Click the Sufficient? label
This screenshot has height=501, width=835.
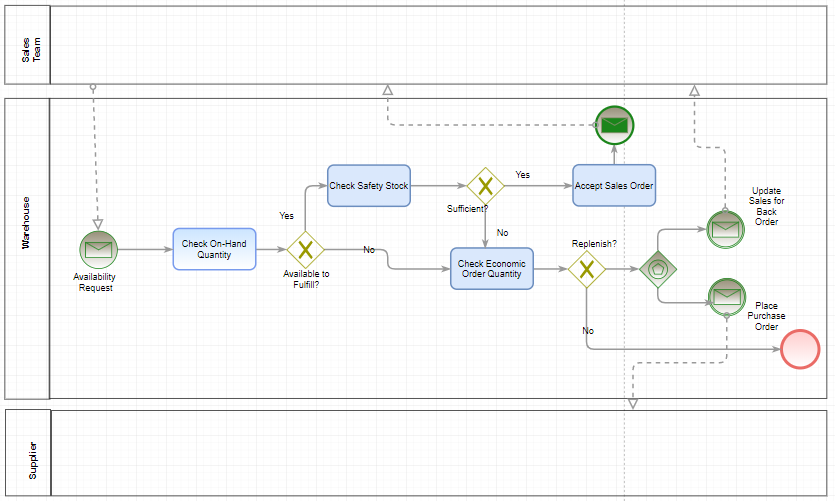467,209
